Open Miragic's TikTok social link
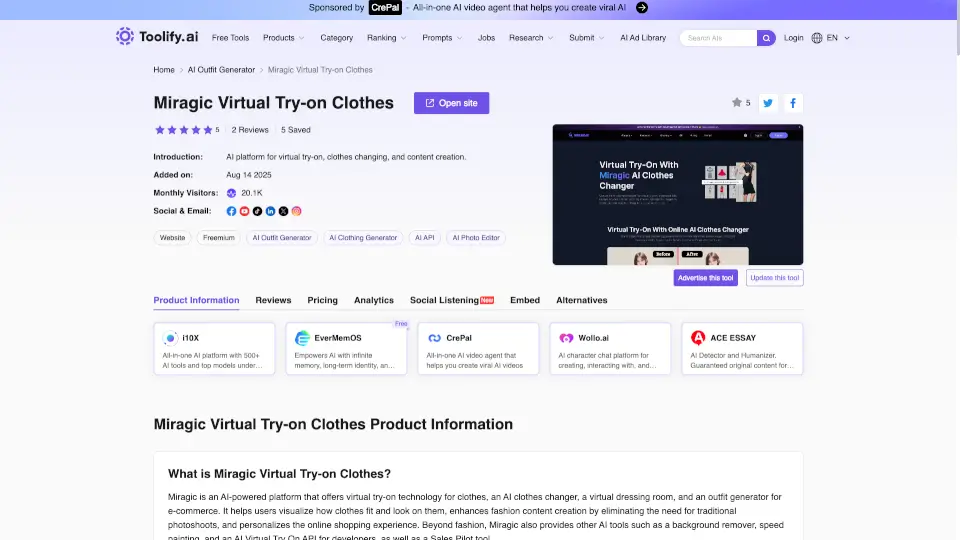Viewport: 960px width, 540px height. pos(257,211)
